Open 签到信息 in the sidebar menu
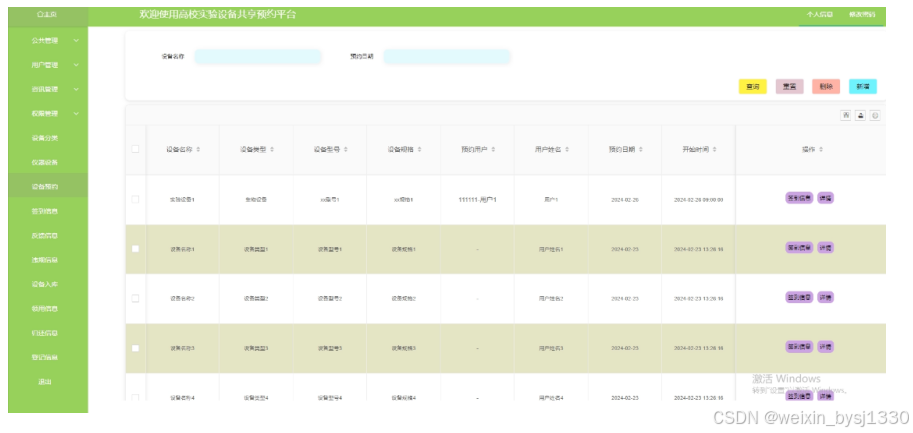 (x=45, y=211)
